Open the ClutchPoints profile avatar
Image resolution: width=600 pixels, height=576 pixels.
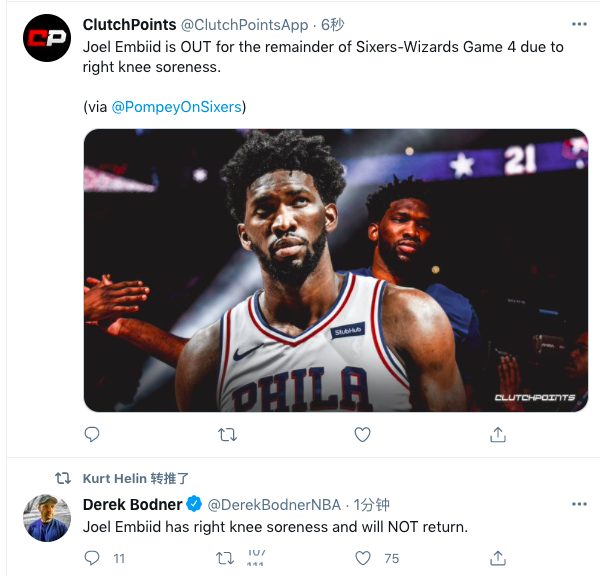click(47, 38)
